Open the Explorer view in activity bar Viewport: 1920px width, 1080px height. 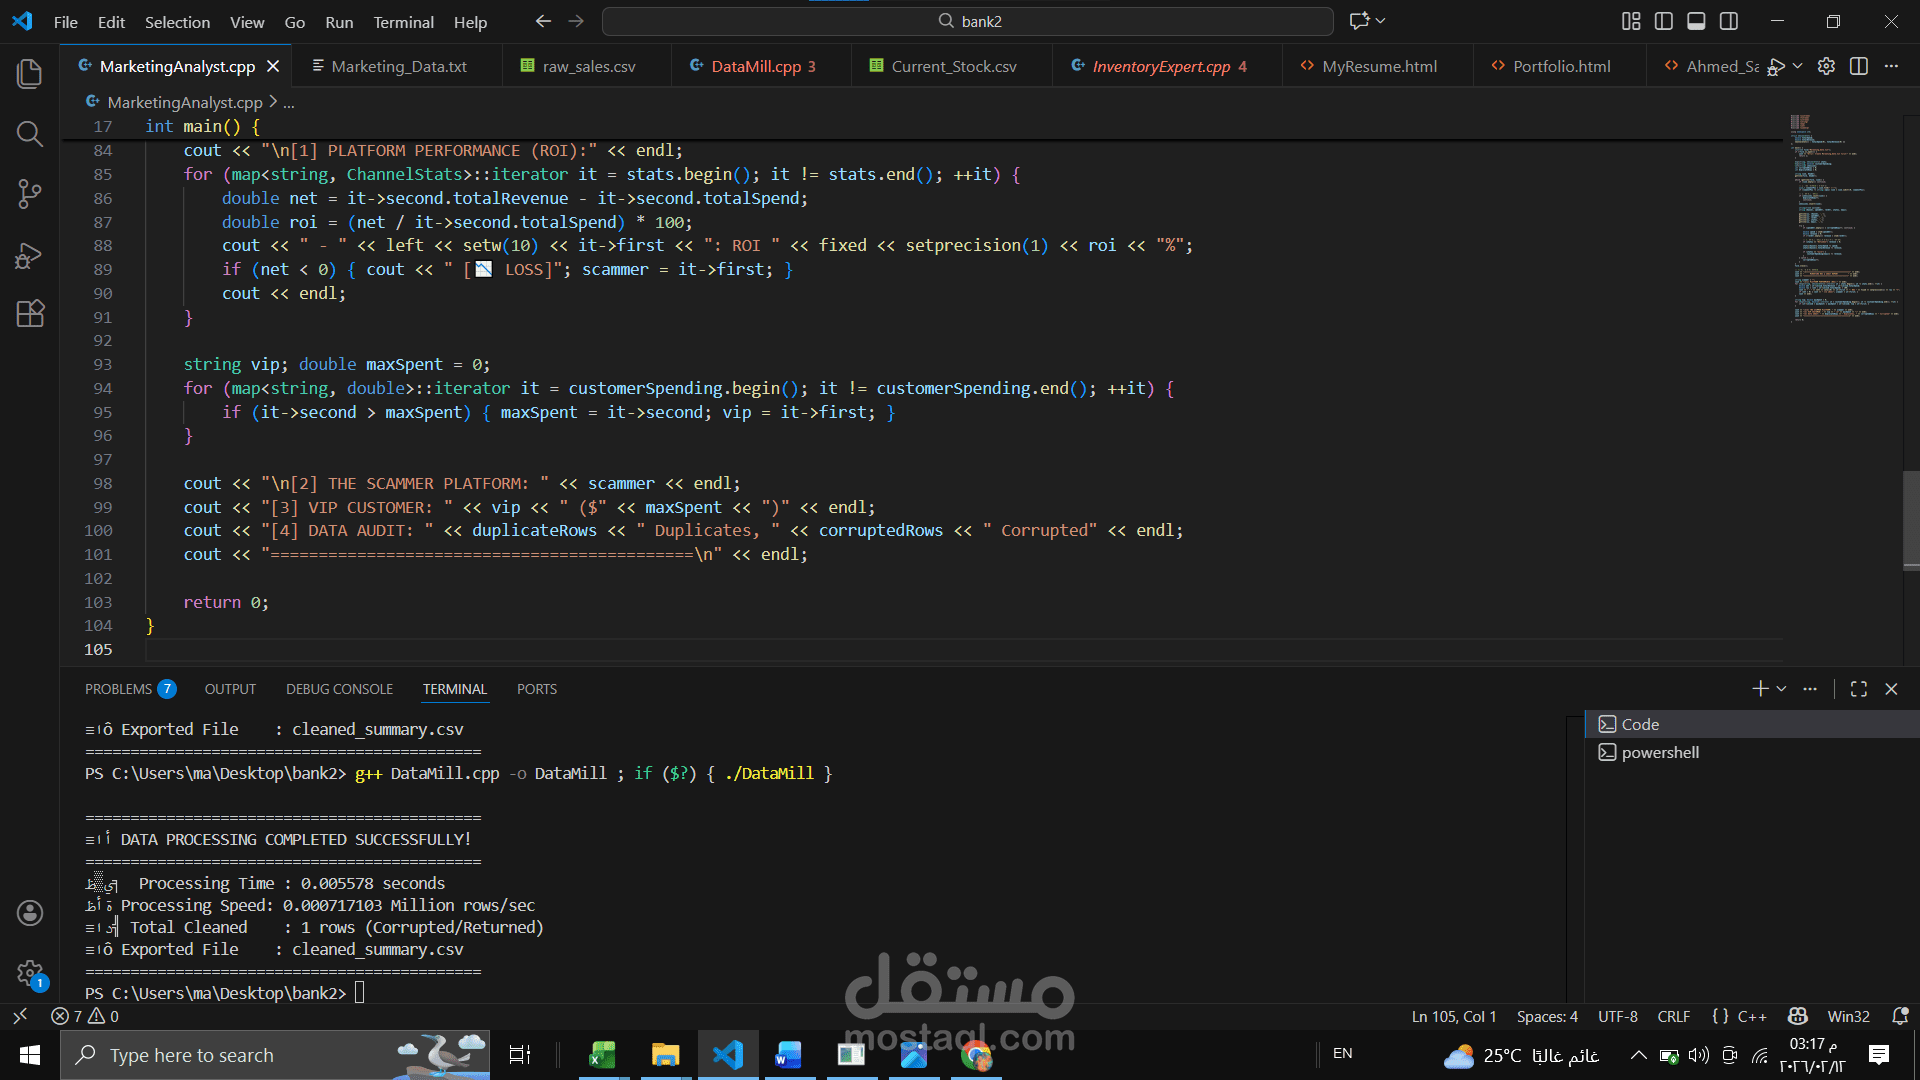[x=30, y=74]
